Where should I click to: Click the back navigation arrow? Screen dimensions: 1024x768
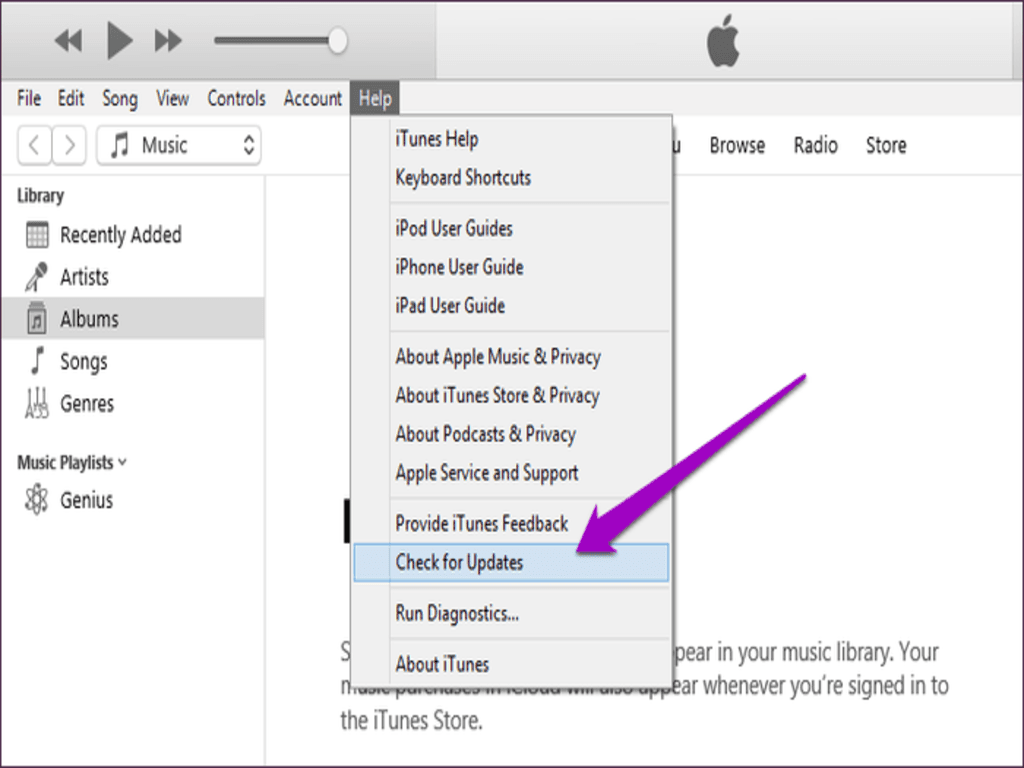click(x=35, y=145)
